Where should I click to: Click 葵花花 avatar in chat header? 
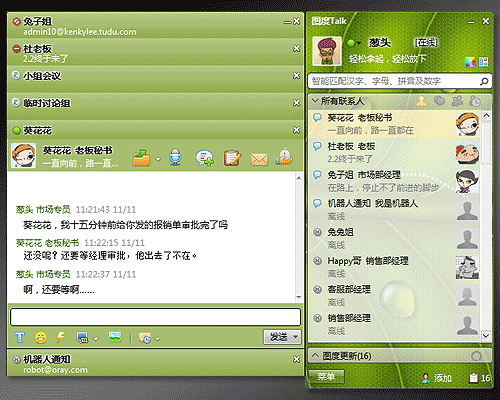click(x=23, y=155)
